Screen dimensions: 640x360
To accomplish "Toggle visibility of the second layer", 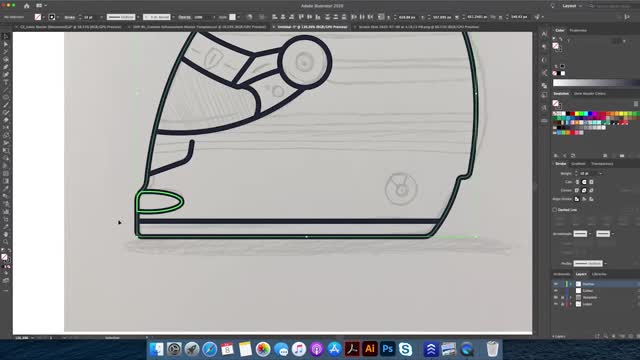I will click(x=556, y=291).
